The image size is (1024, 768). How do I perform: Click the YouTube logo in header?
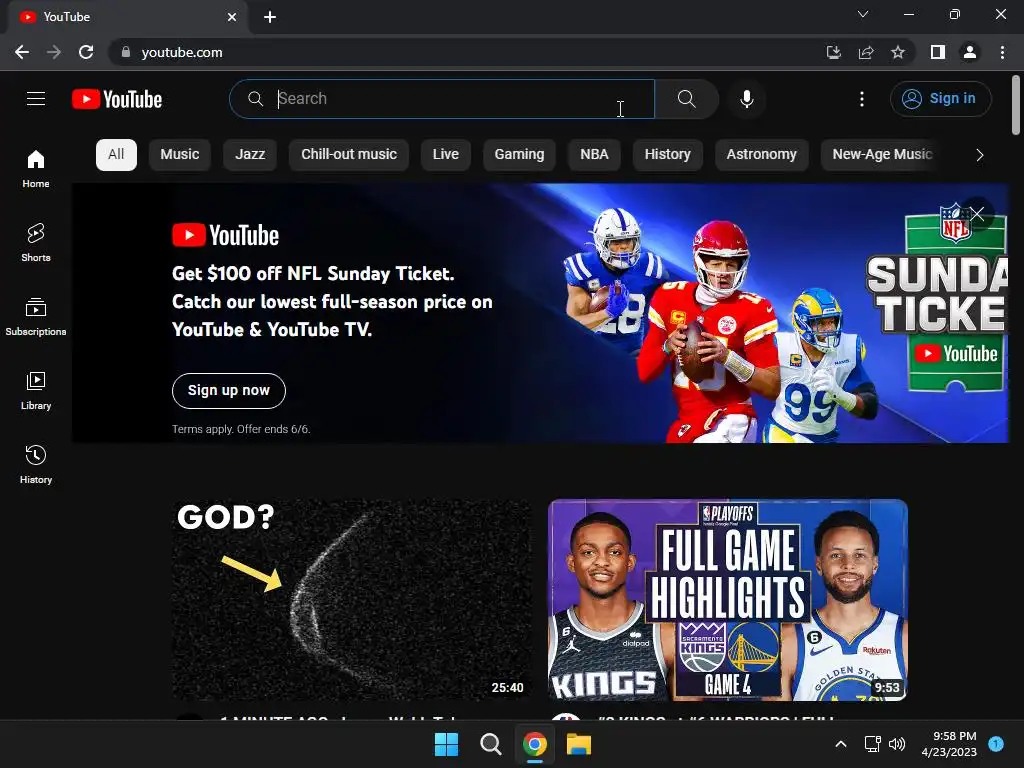pyautogui.click(x=117, y=99)
